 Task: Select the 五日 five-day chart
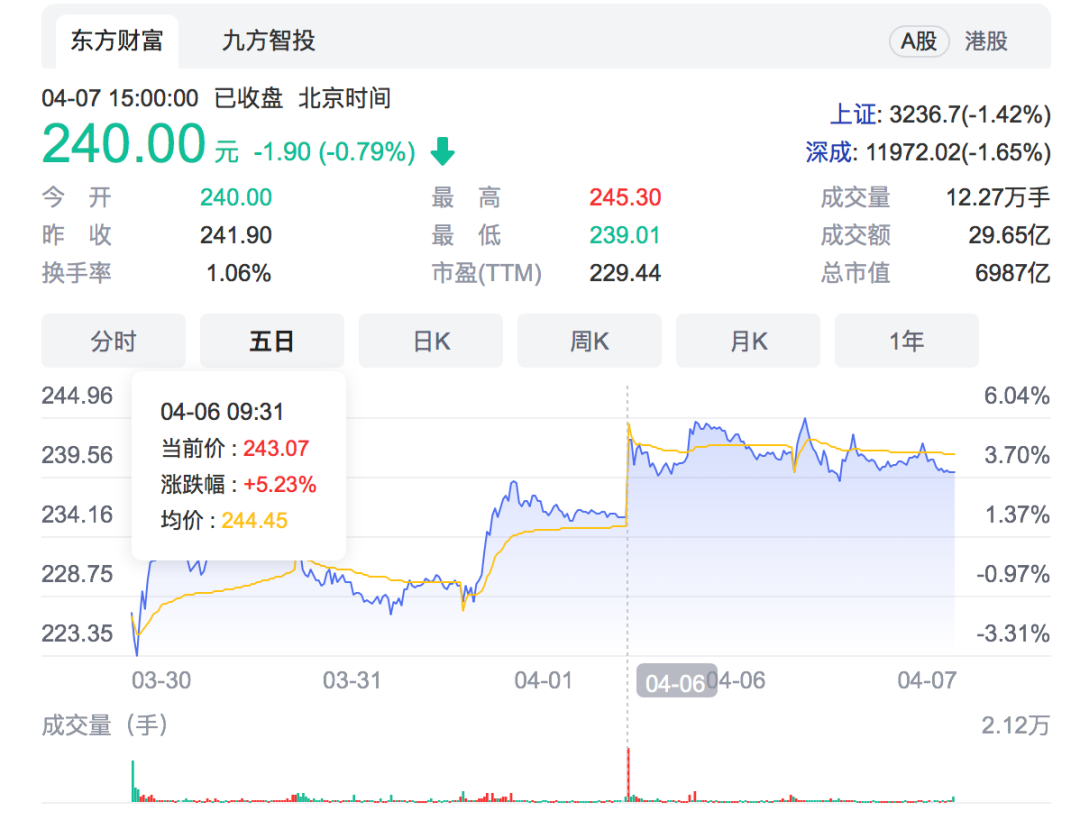pyautogui.click(x=271, y=340)
